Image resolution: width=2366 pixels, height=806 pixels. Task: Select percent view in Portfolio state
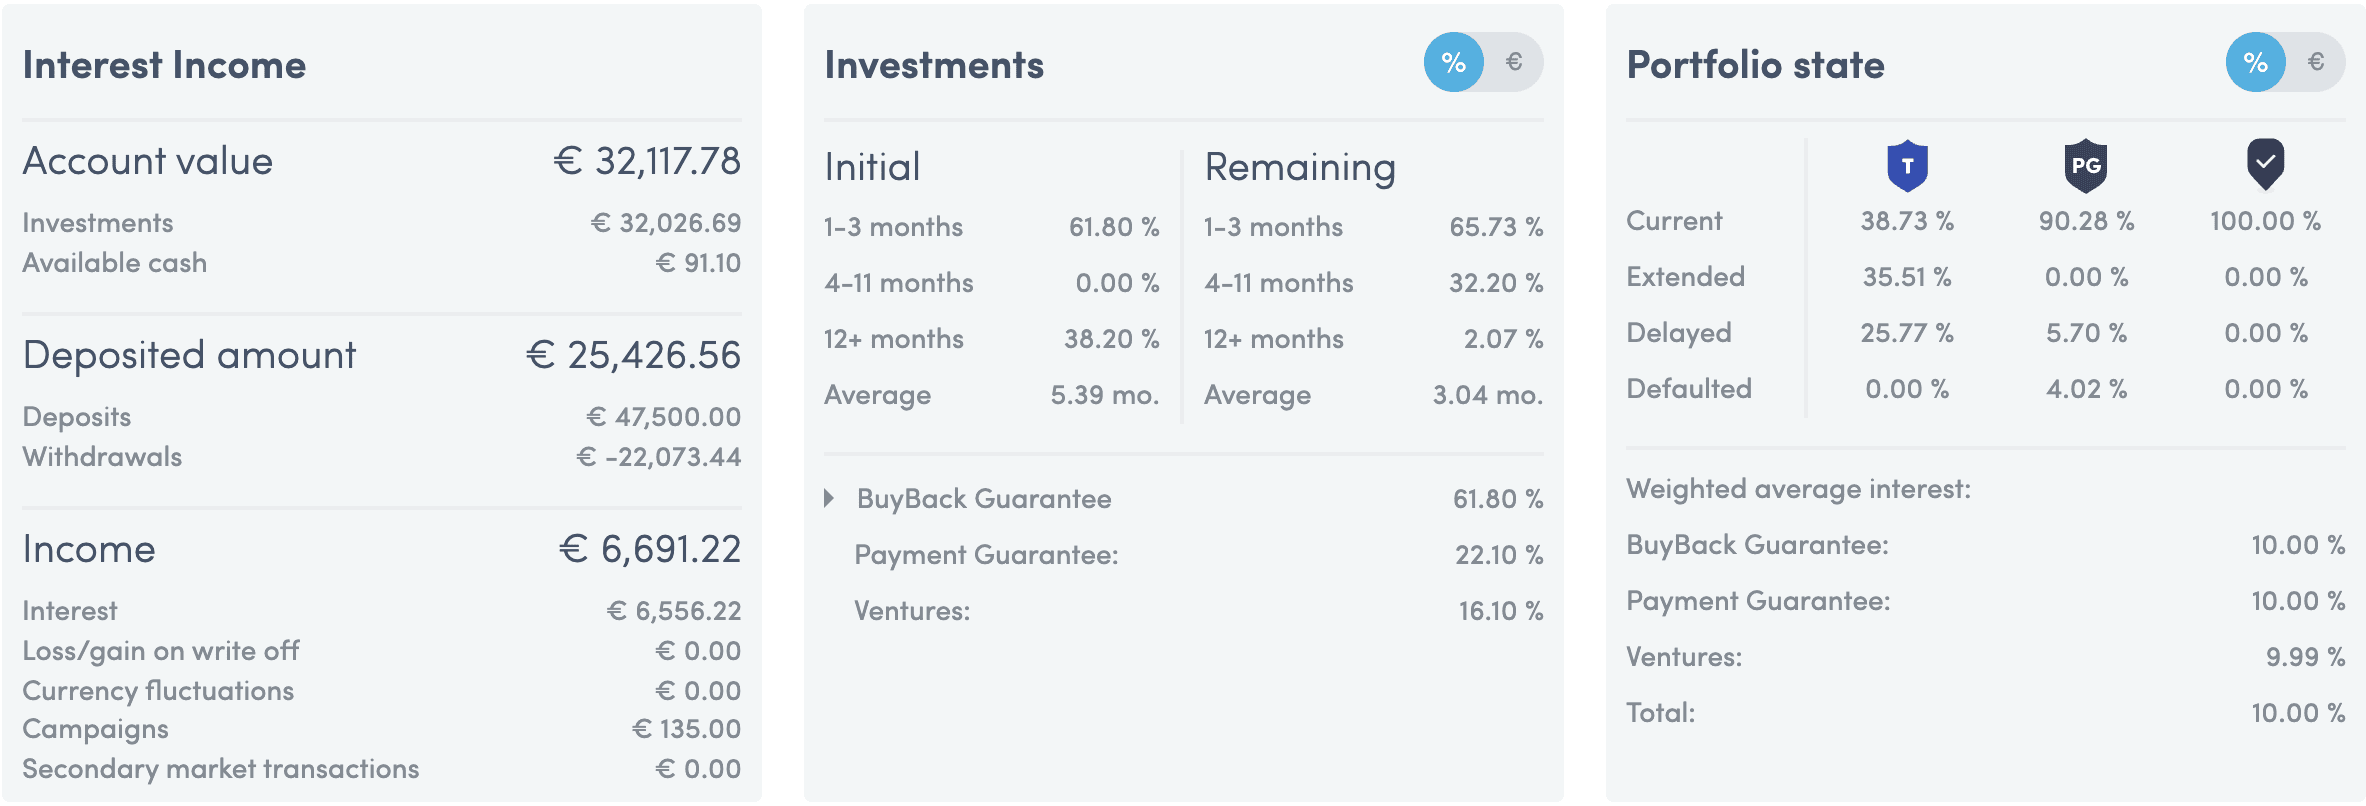coord(2256,62)
